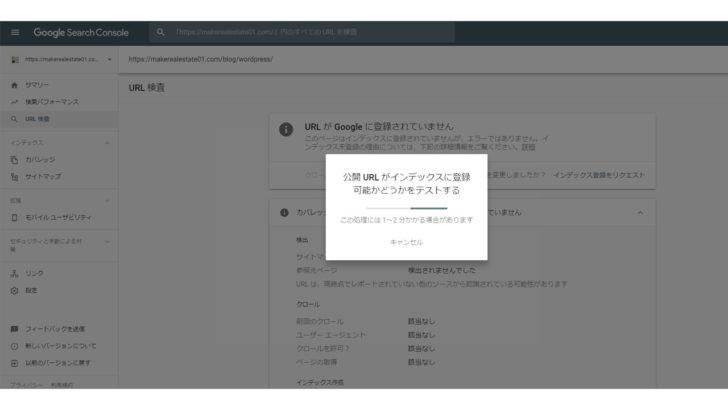The image size is (728, 410).
Task: Open 設定 in the sidebar
Action: 31,291
